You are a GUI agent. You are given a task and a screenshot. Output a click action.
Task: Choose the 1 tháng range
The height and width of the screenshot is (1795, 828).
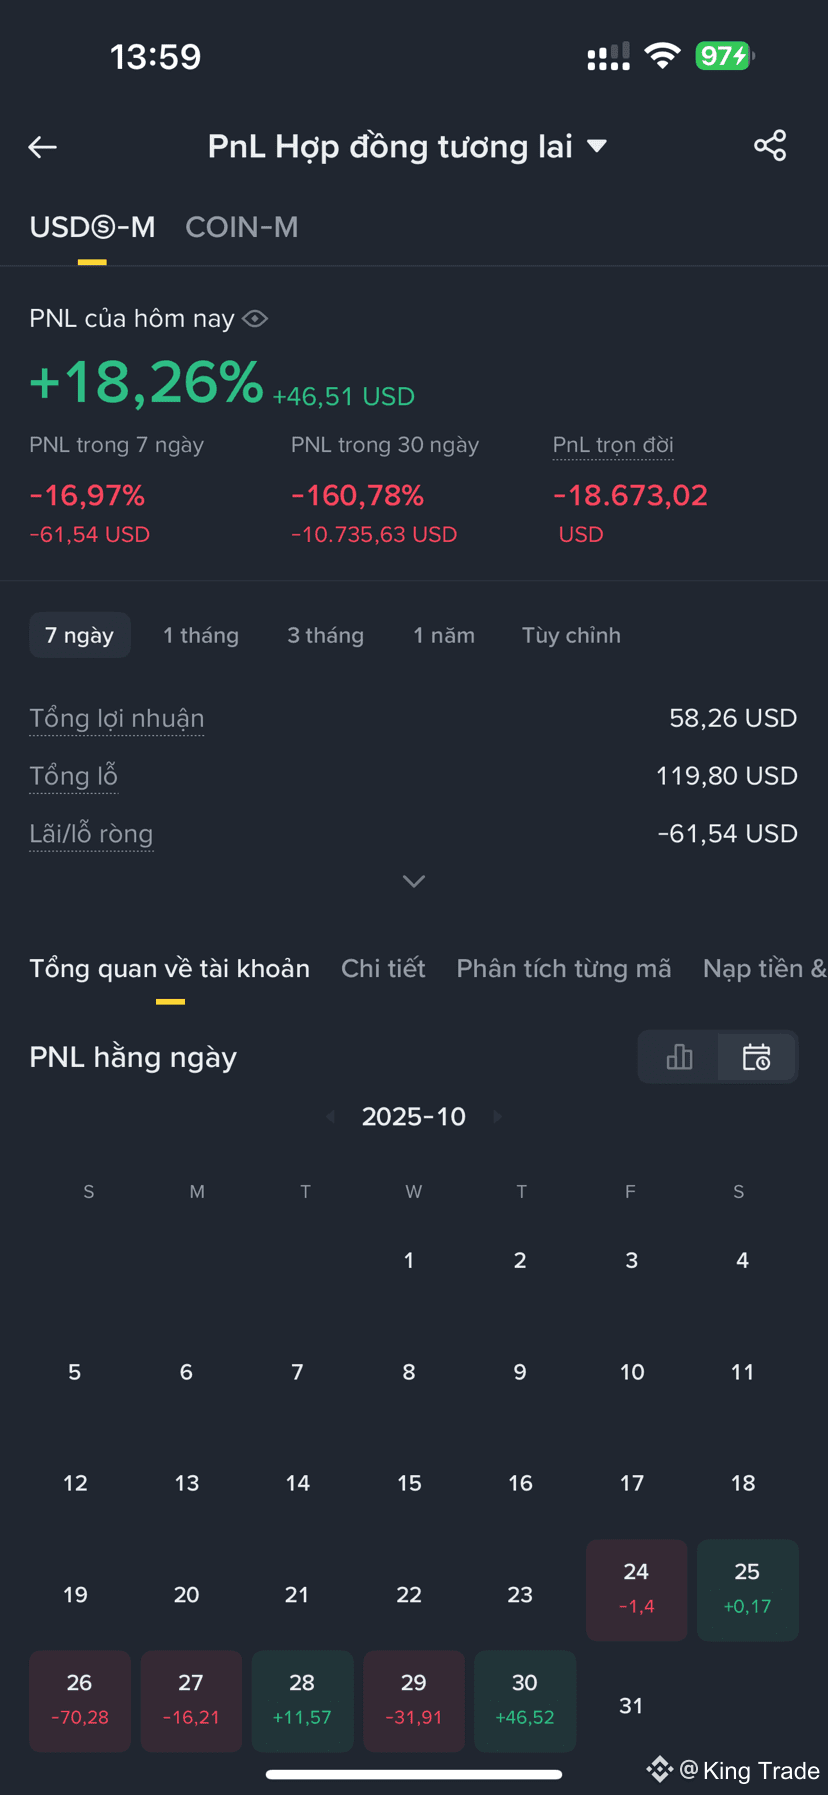point(201,635)
